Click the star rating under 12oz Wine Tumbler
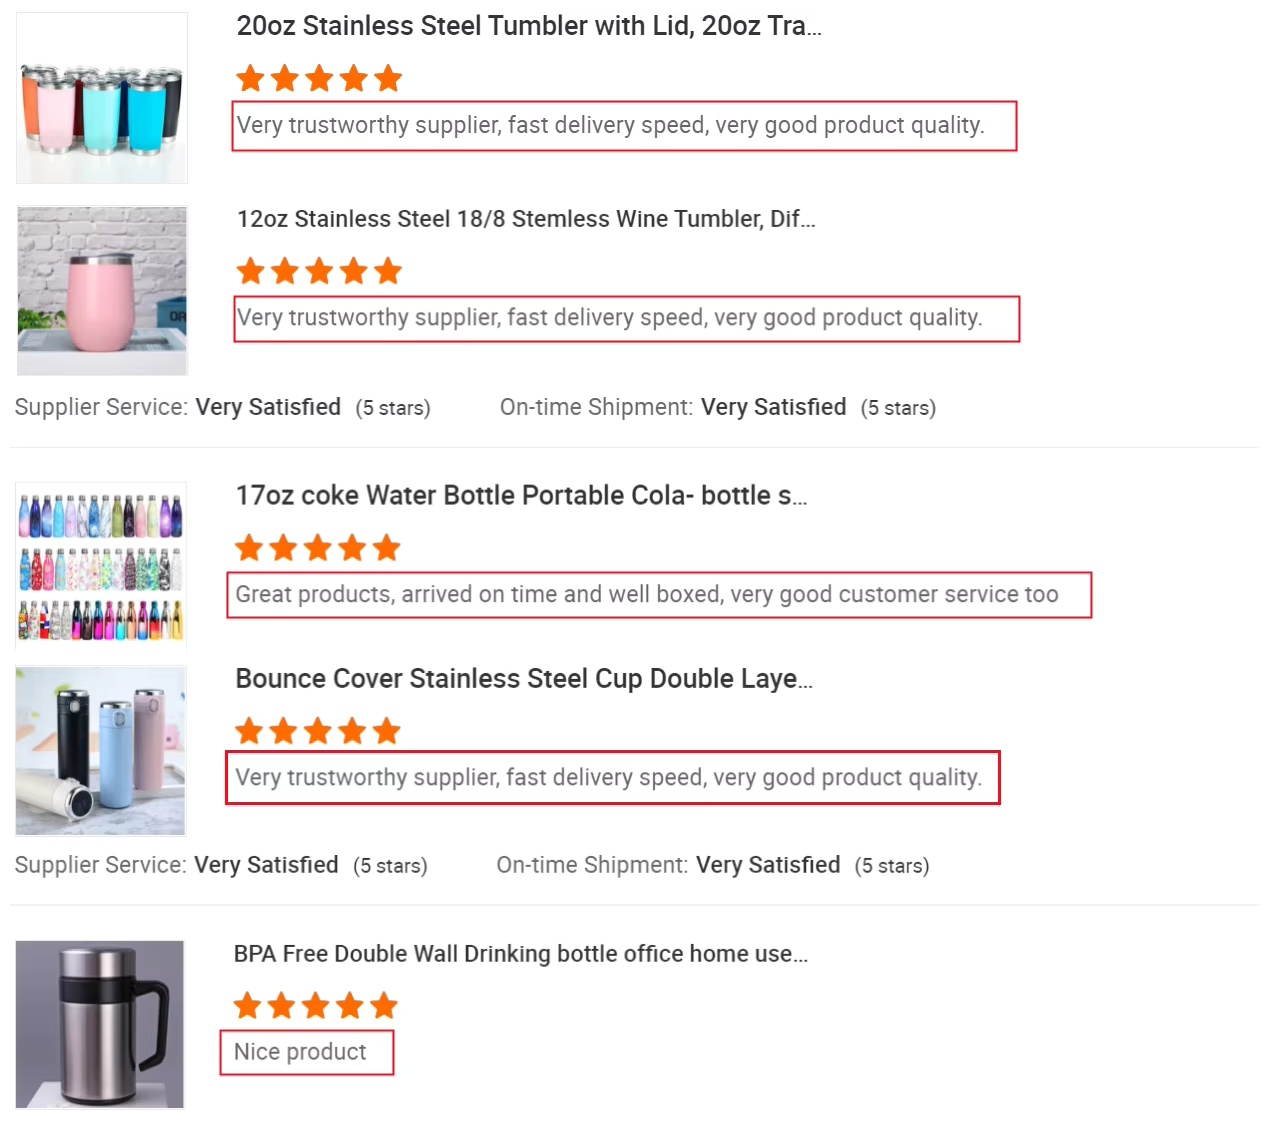 point(319,271)
